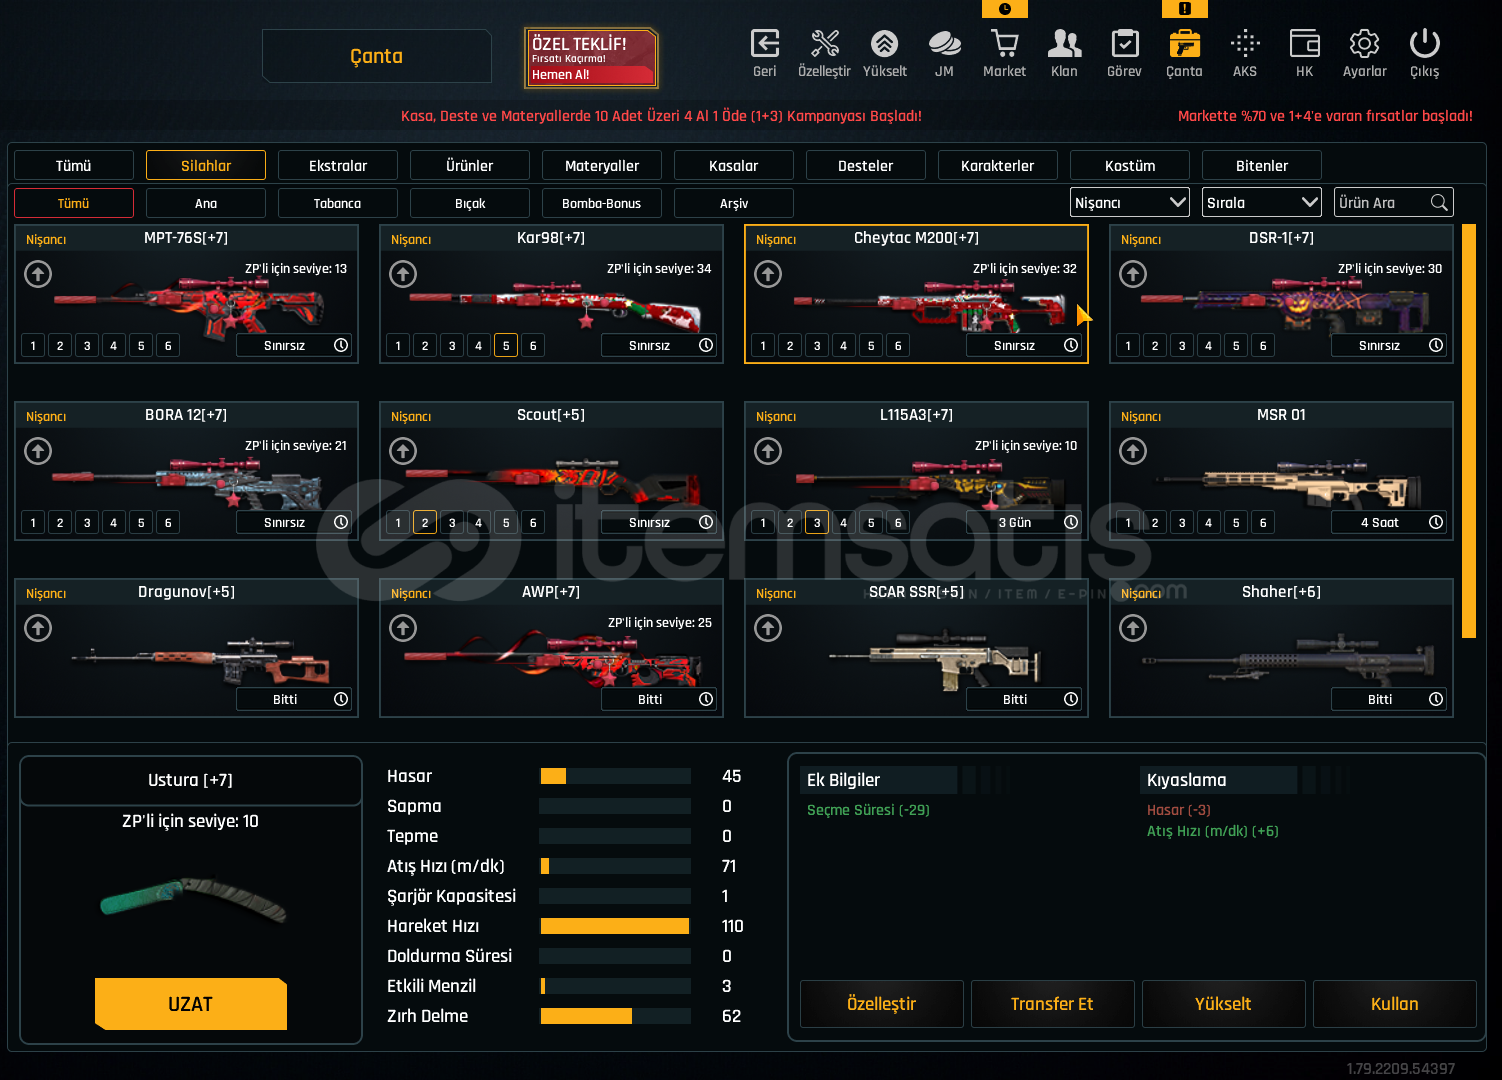This screenshot has height=1080, width=1502.
Task: Open the AKS icon
Action: (1245, 44)
